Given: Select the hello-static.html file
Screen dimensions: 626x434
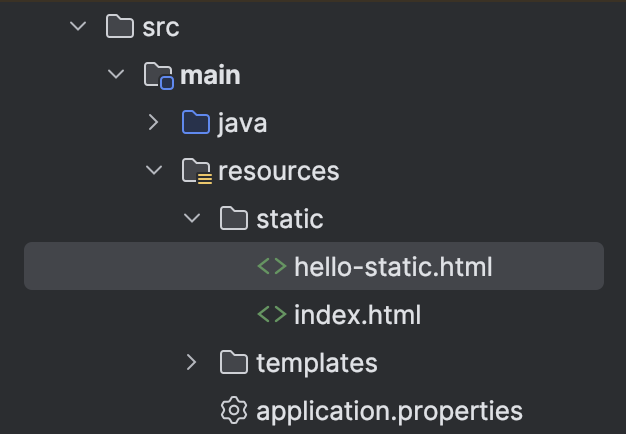Looking at the screenshot, I should (x=393, y=267).
